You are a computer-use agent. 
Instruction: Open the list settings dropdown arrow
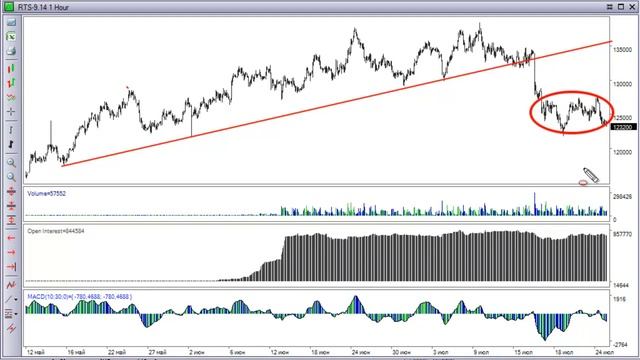(x=16, y=314)
